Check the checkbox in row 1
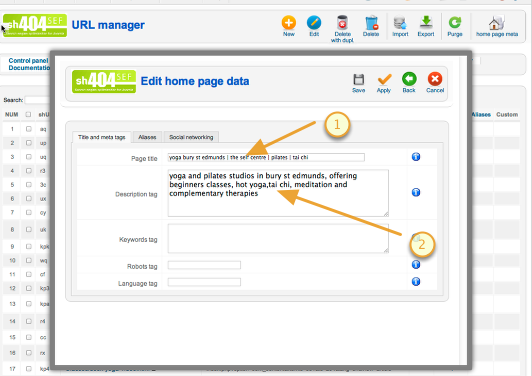532x376 pixels. [28, 129]
